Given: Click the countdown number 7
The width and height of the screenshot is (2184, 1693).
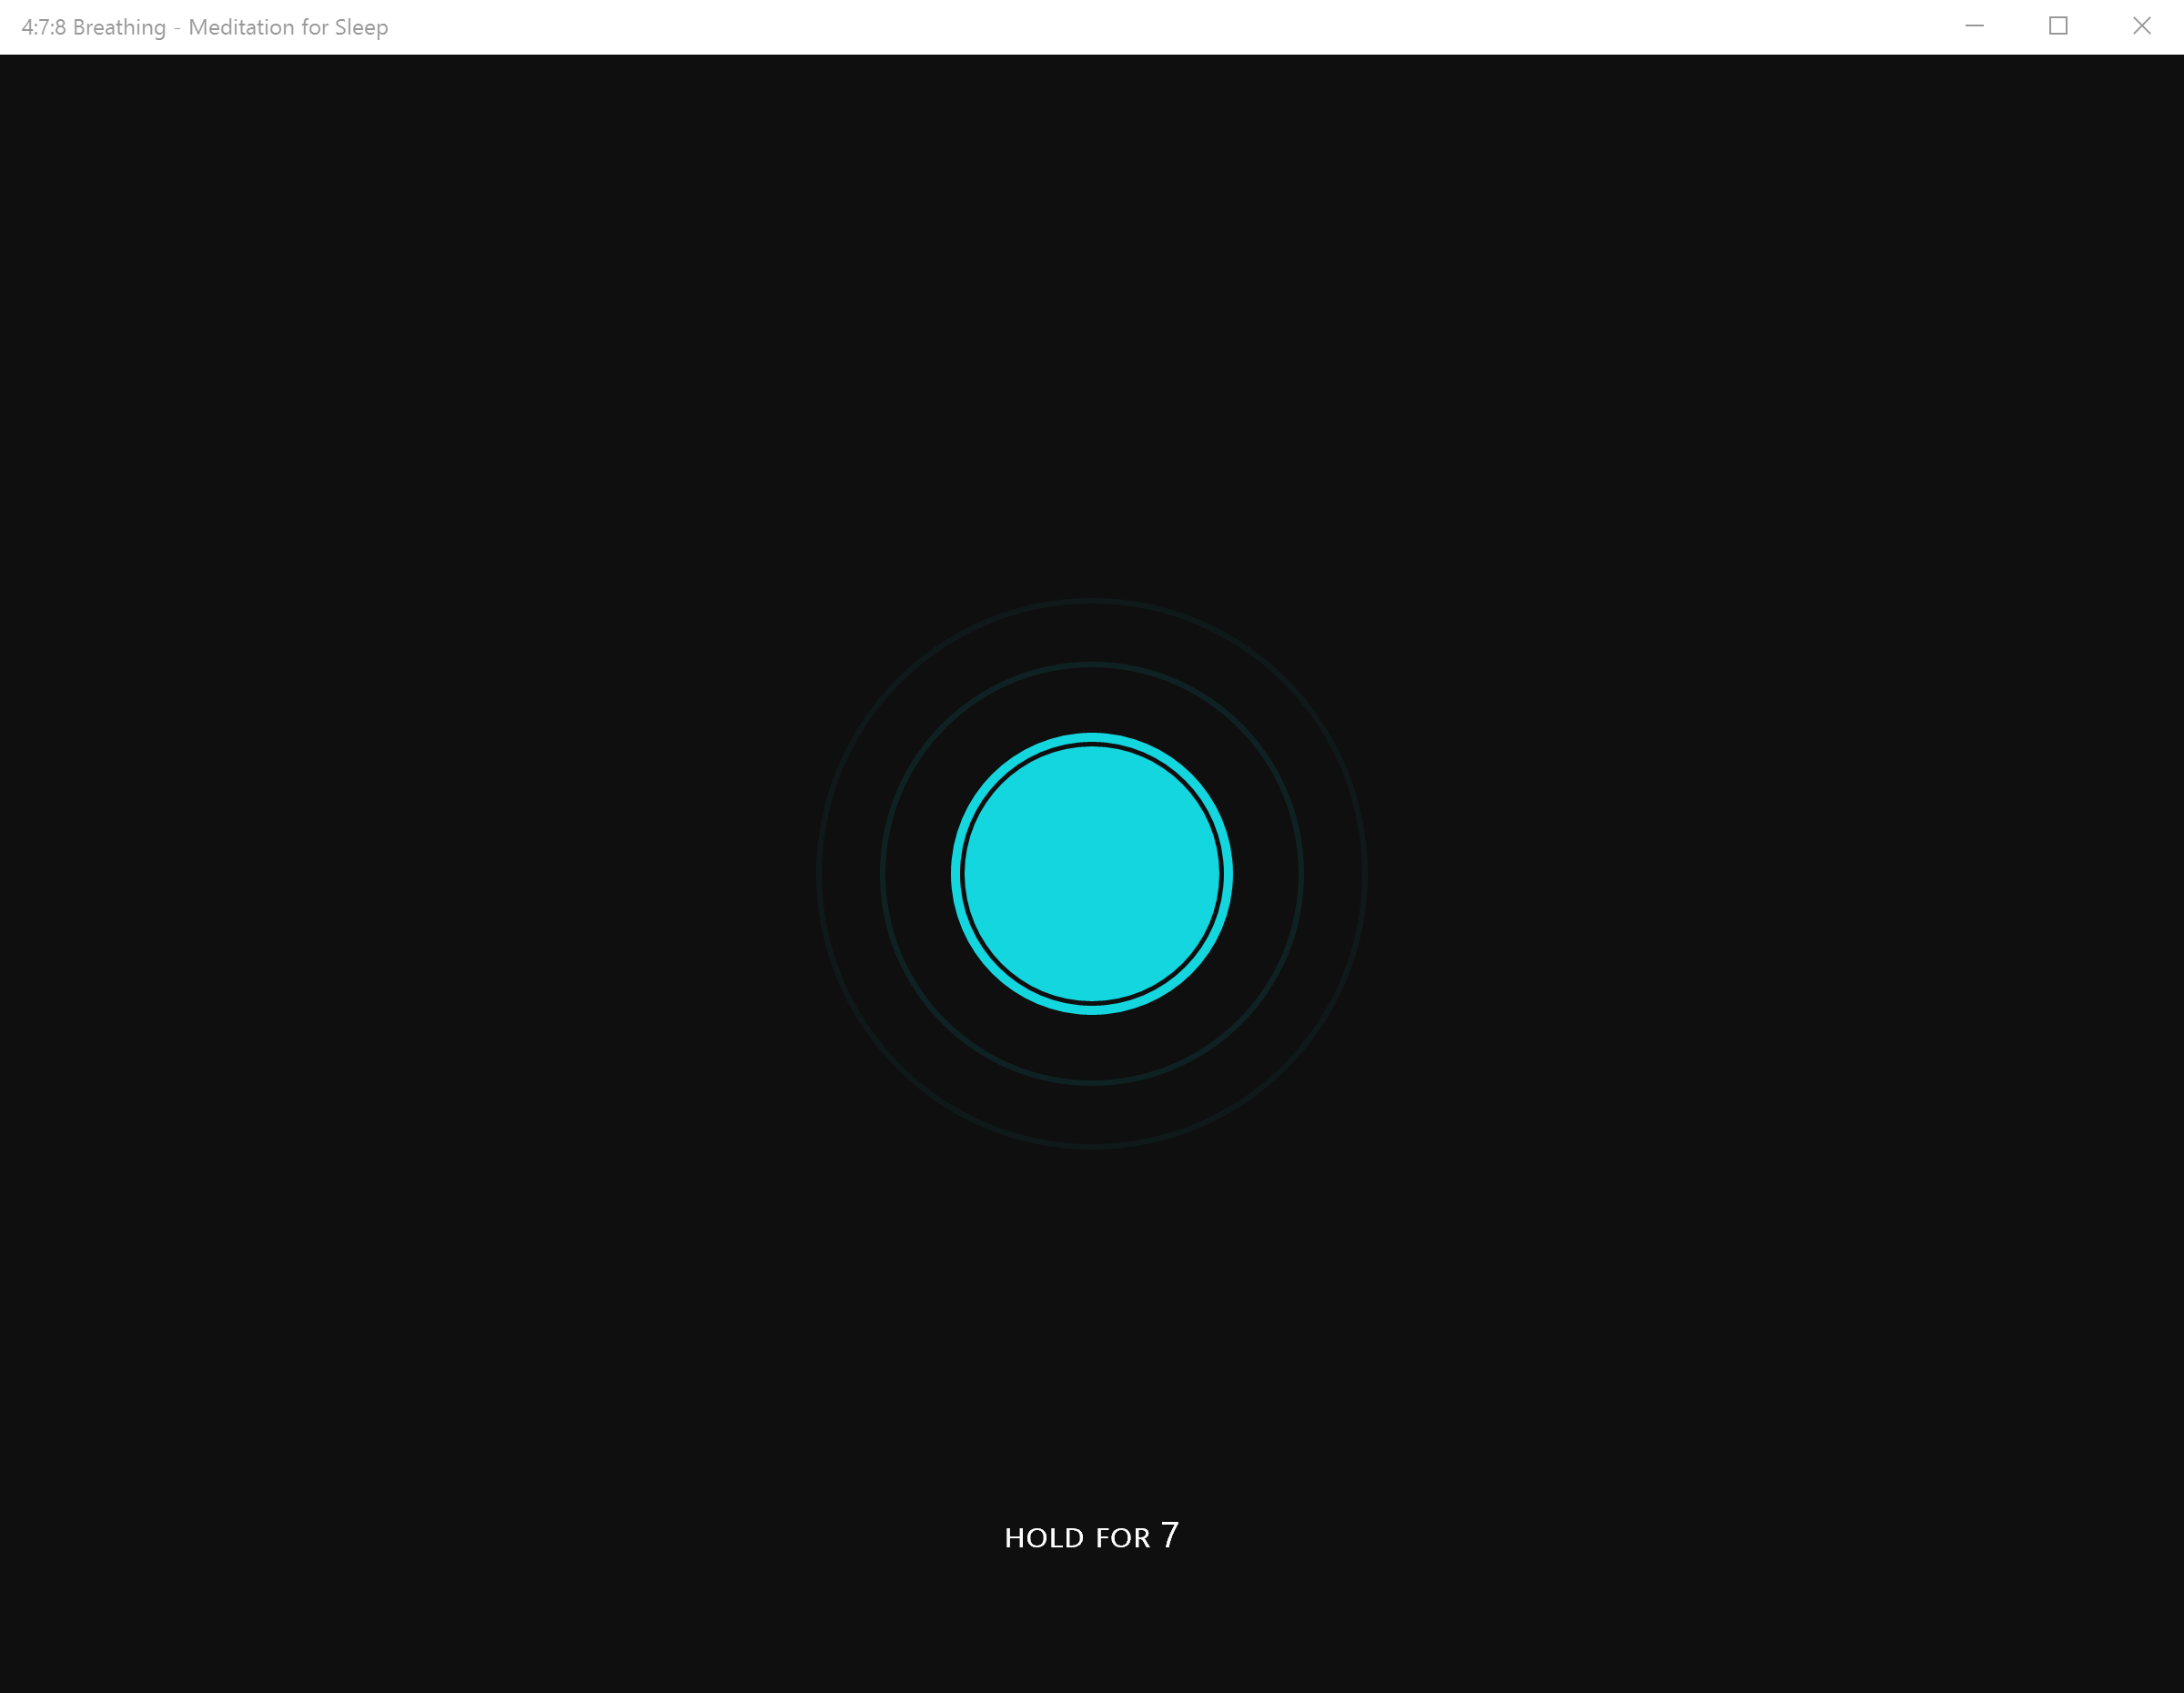Looking at the screenshot, I should pos(1169,1535).
